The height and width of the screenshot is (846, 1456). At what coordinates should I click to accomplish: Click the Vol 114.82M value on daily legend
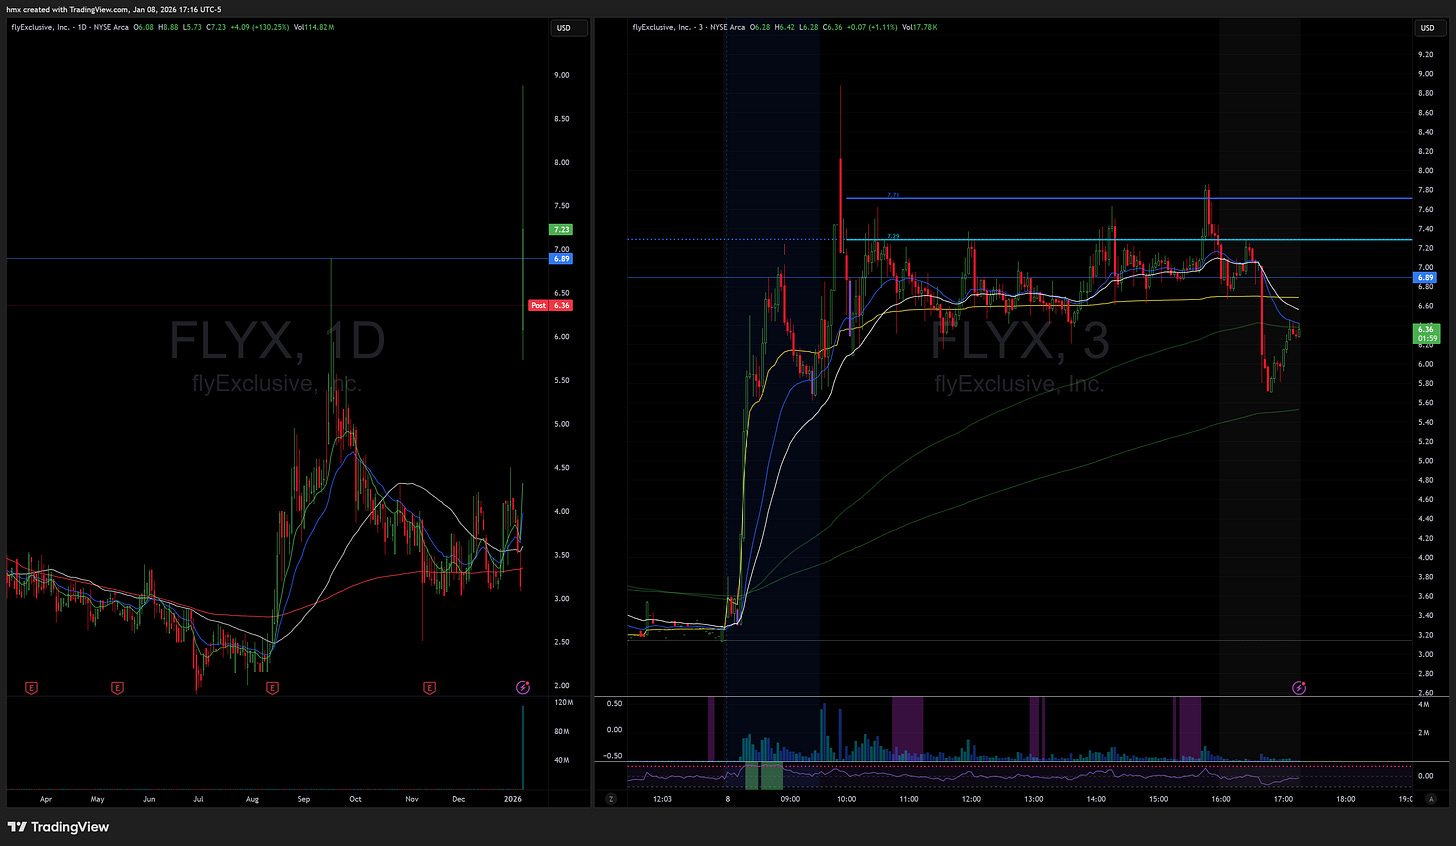pyautogui.click(x=314, y=27)
